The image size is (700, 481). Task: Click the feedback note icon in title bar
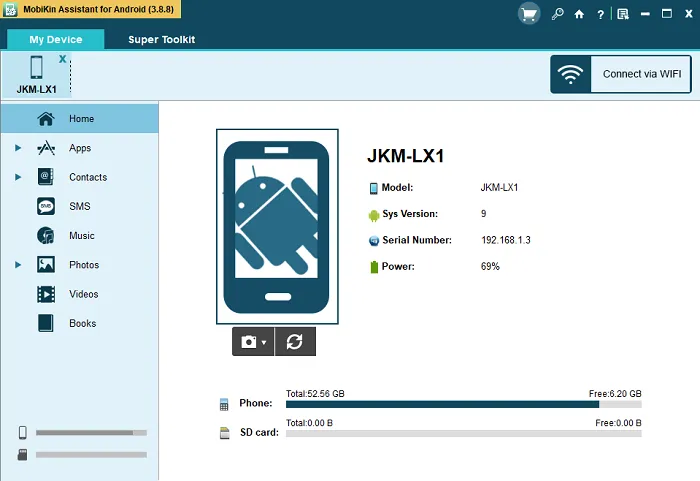click(623, 14)
